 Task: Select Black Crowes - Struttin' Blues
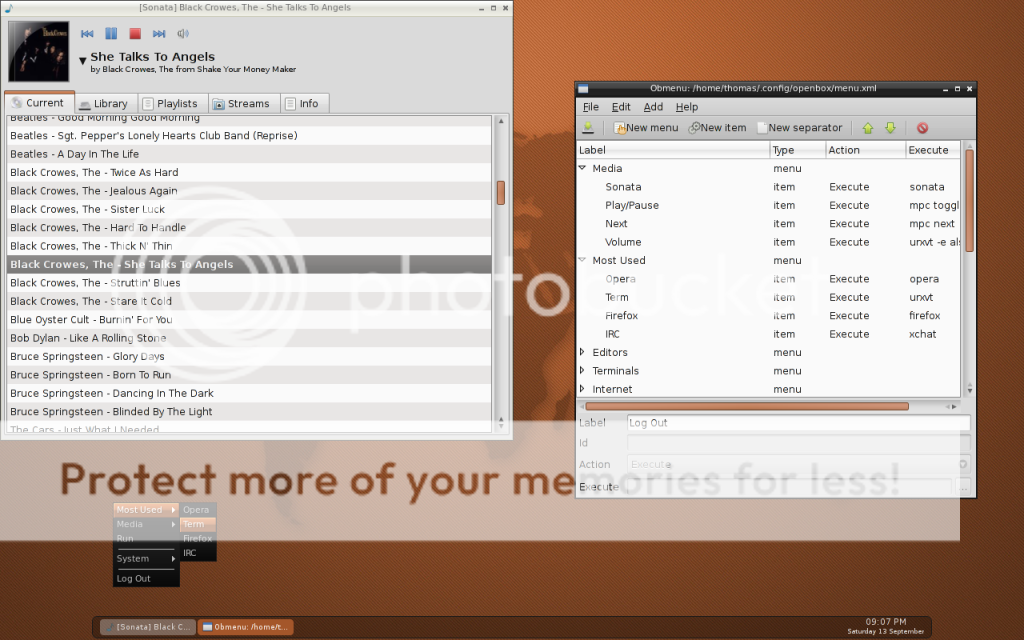(x=249, y=283)
